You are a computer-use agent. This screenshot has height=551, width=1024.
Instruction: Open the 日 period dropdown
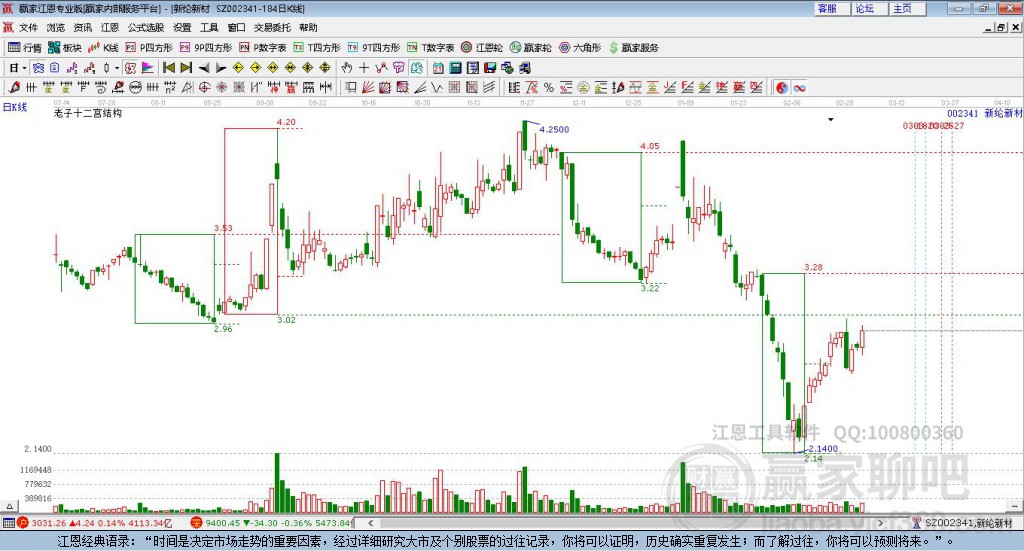pos(17,67)
